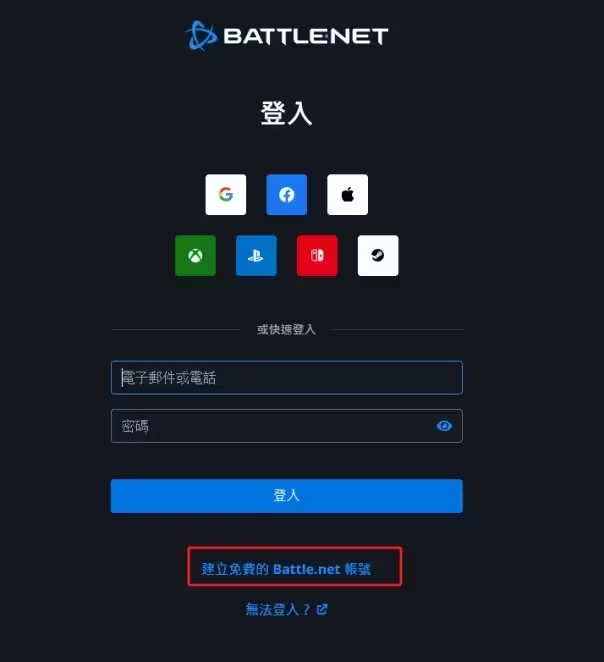Click the large 登入 heading
This screenshot has width=604, height=662.
click(286, 113)
